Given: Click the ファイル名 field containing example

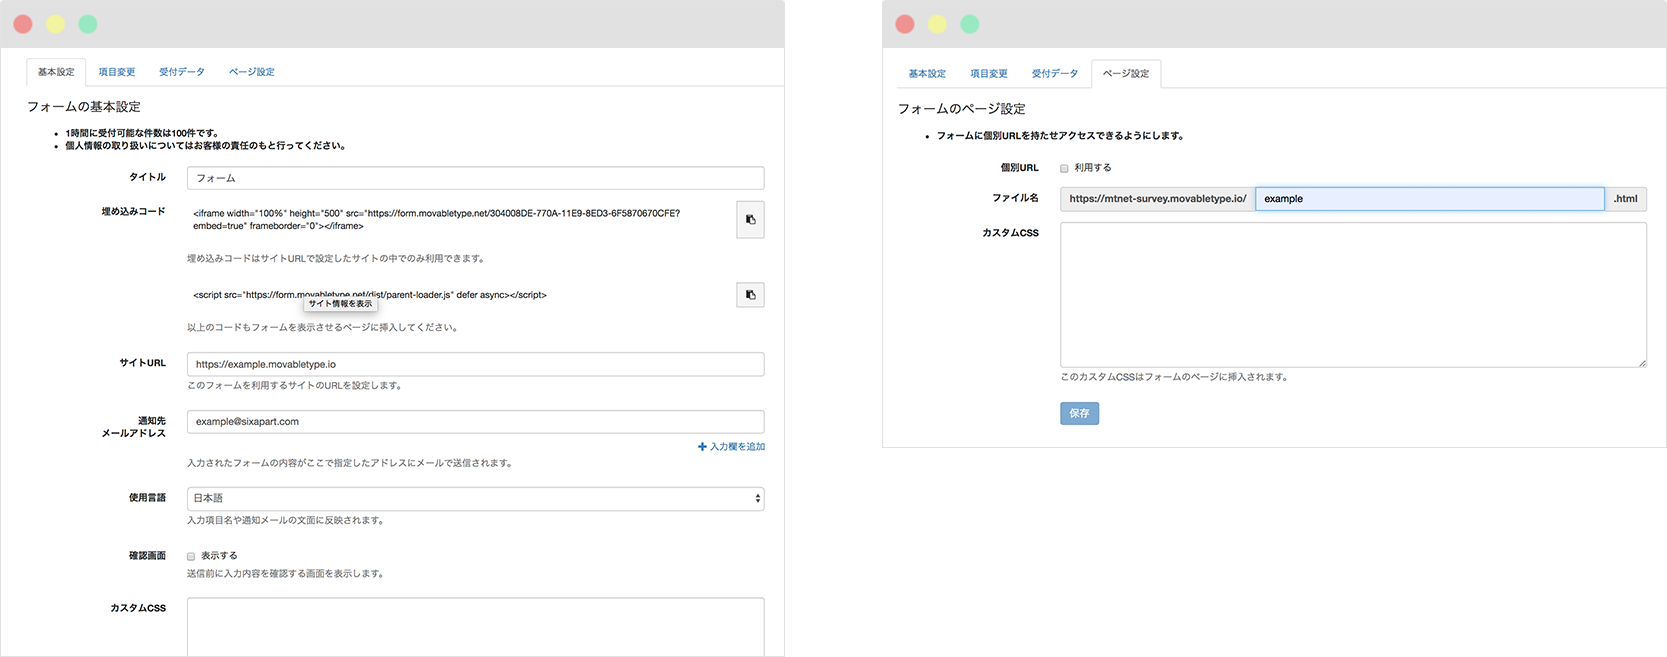Looking at the screenshot, I should click(1430, 199).
